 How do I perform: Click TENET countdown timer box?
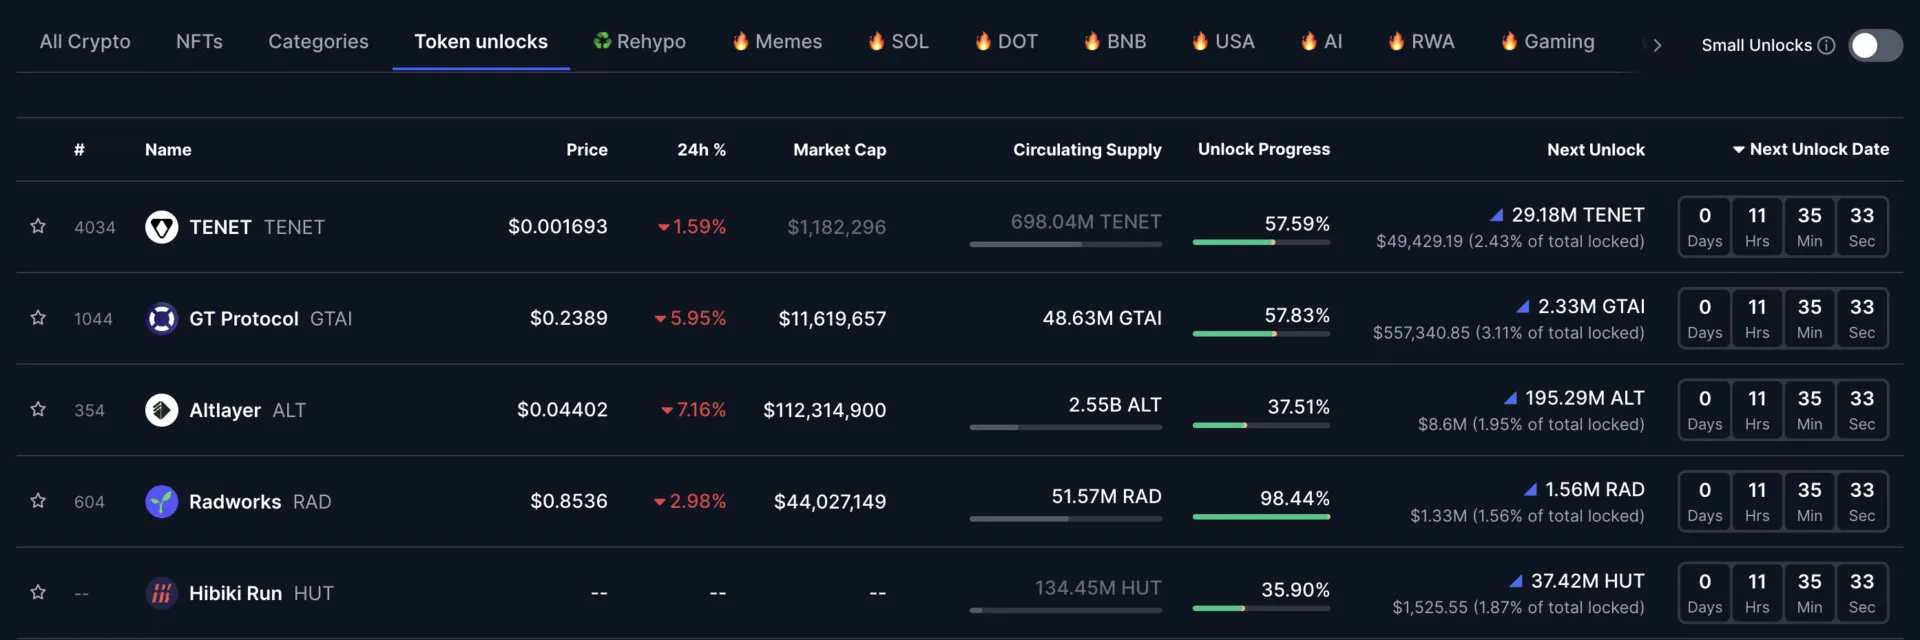[x=1782, y=227]
